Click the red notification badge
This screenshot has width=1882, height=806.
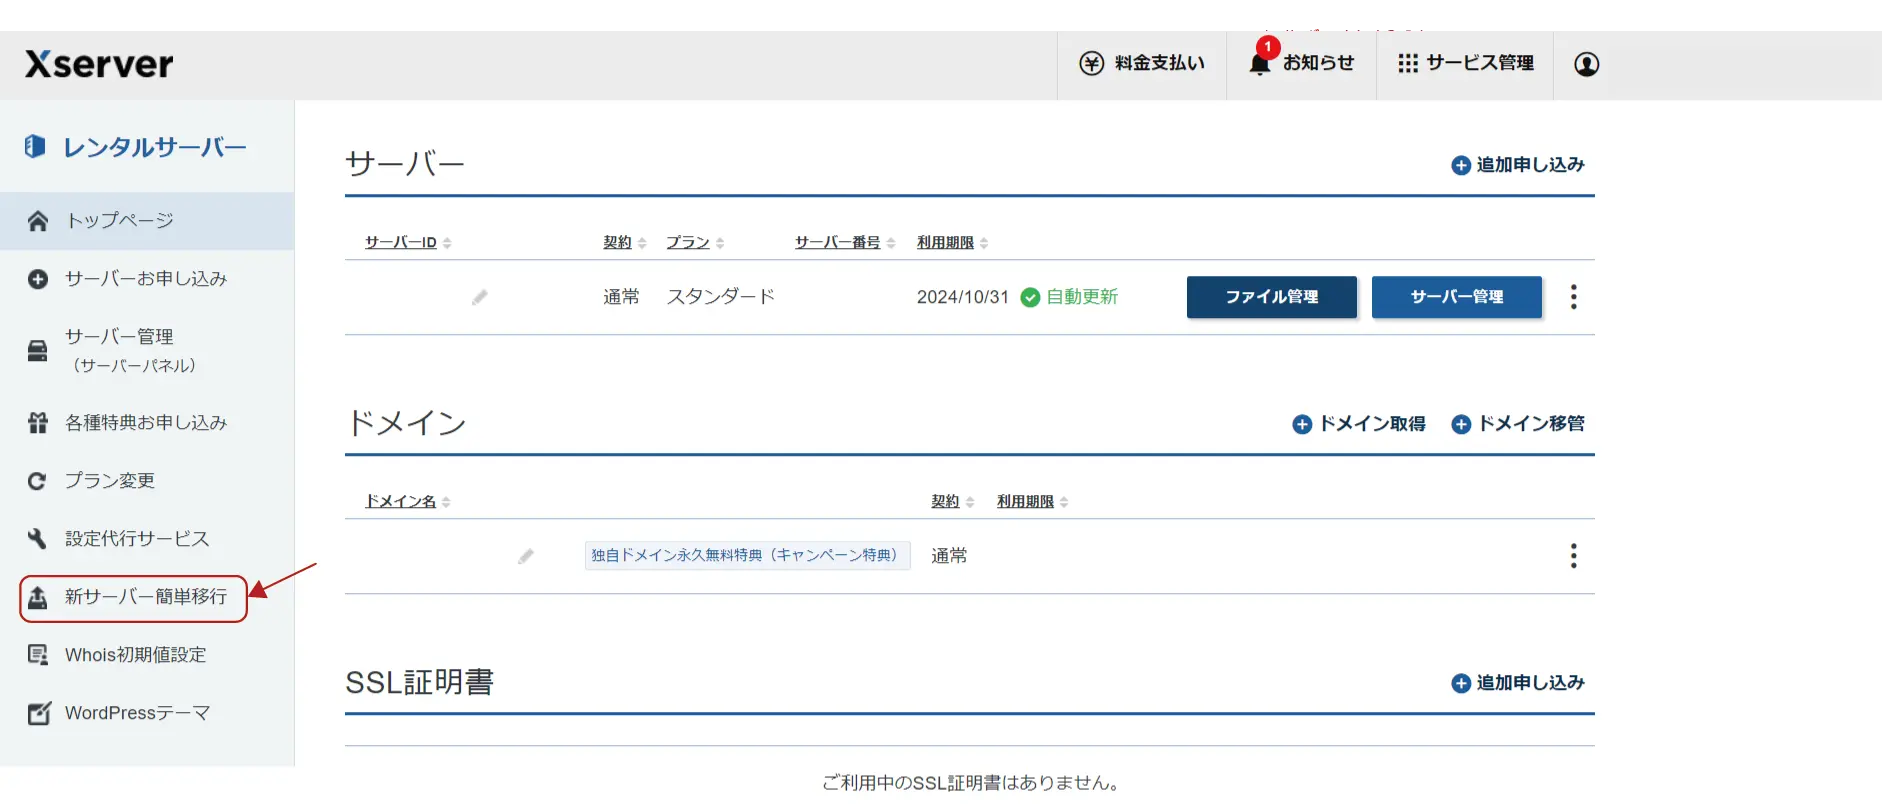click(1268, 47)
